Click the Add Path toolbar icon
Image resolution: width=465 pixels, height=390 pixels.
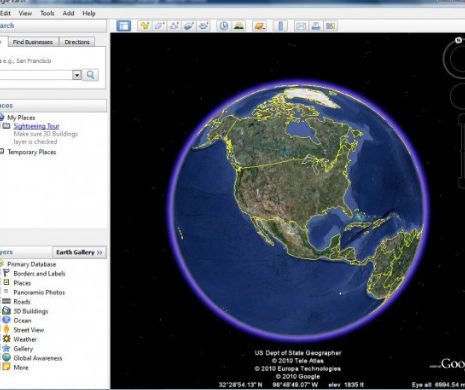[x=174, y=26]
